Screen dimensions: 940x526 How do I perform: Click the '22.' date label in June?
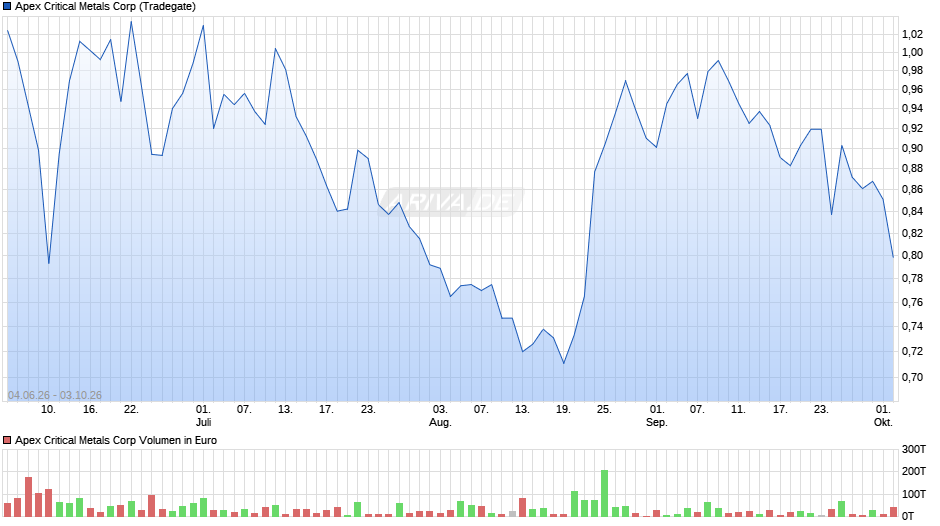(131, 409)
